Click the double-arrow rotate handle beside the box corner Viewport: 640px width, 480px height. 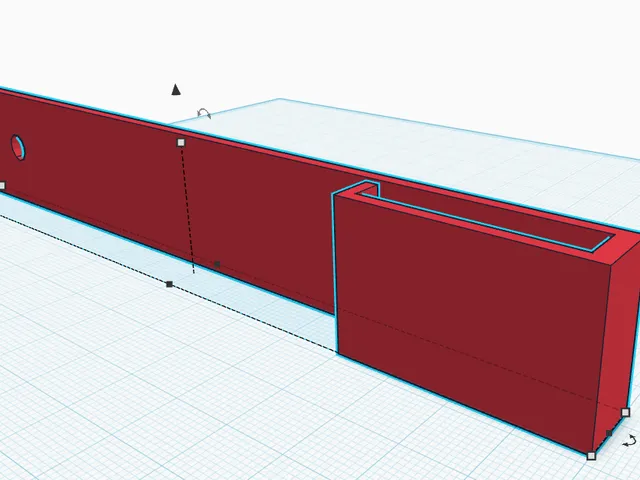click(630, 441)
